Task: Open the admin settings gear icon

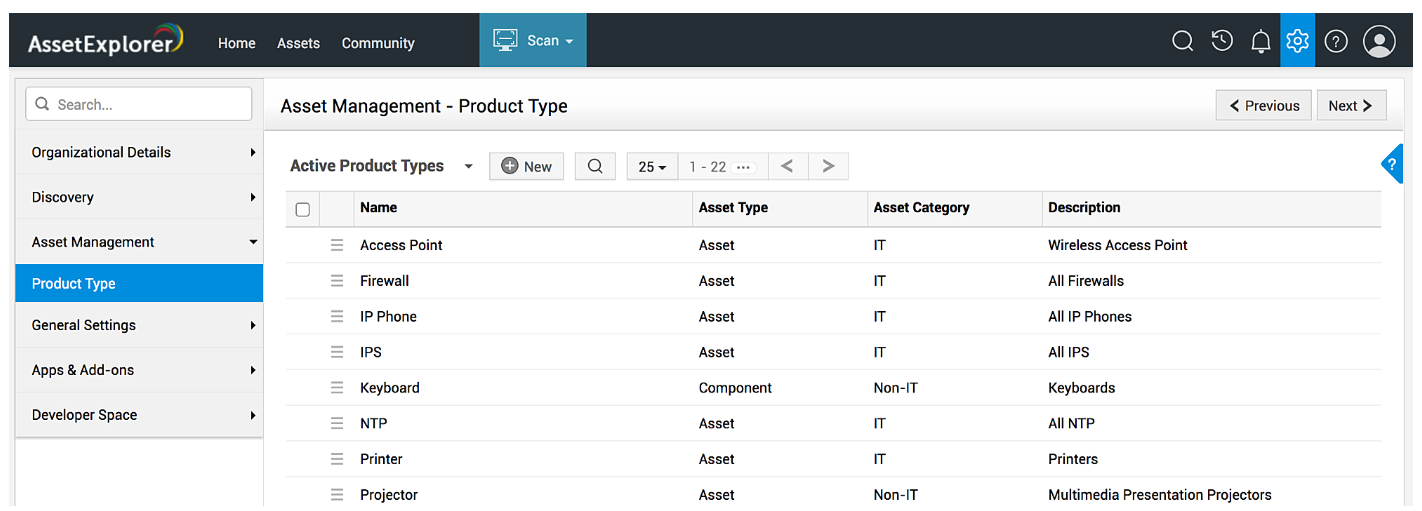Action: click(1297, 41)
